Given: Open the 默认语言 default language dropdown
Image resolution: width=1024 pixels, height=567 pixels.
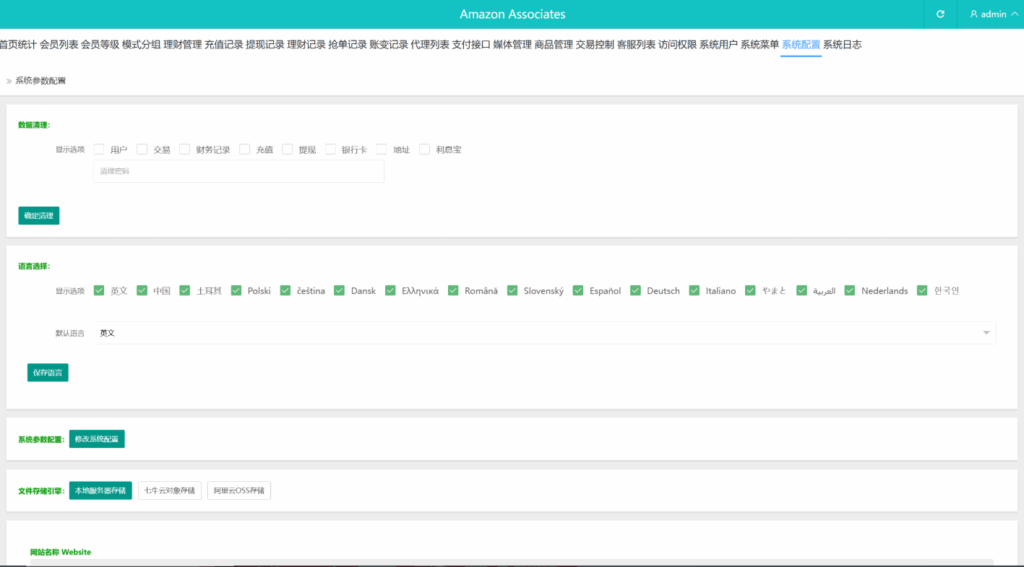Looking at the screenshot, I should click(x=545, y=332).
